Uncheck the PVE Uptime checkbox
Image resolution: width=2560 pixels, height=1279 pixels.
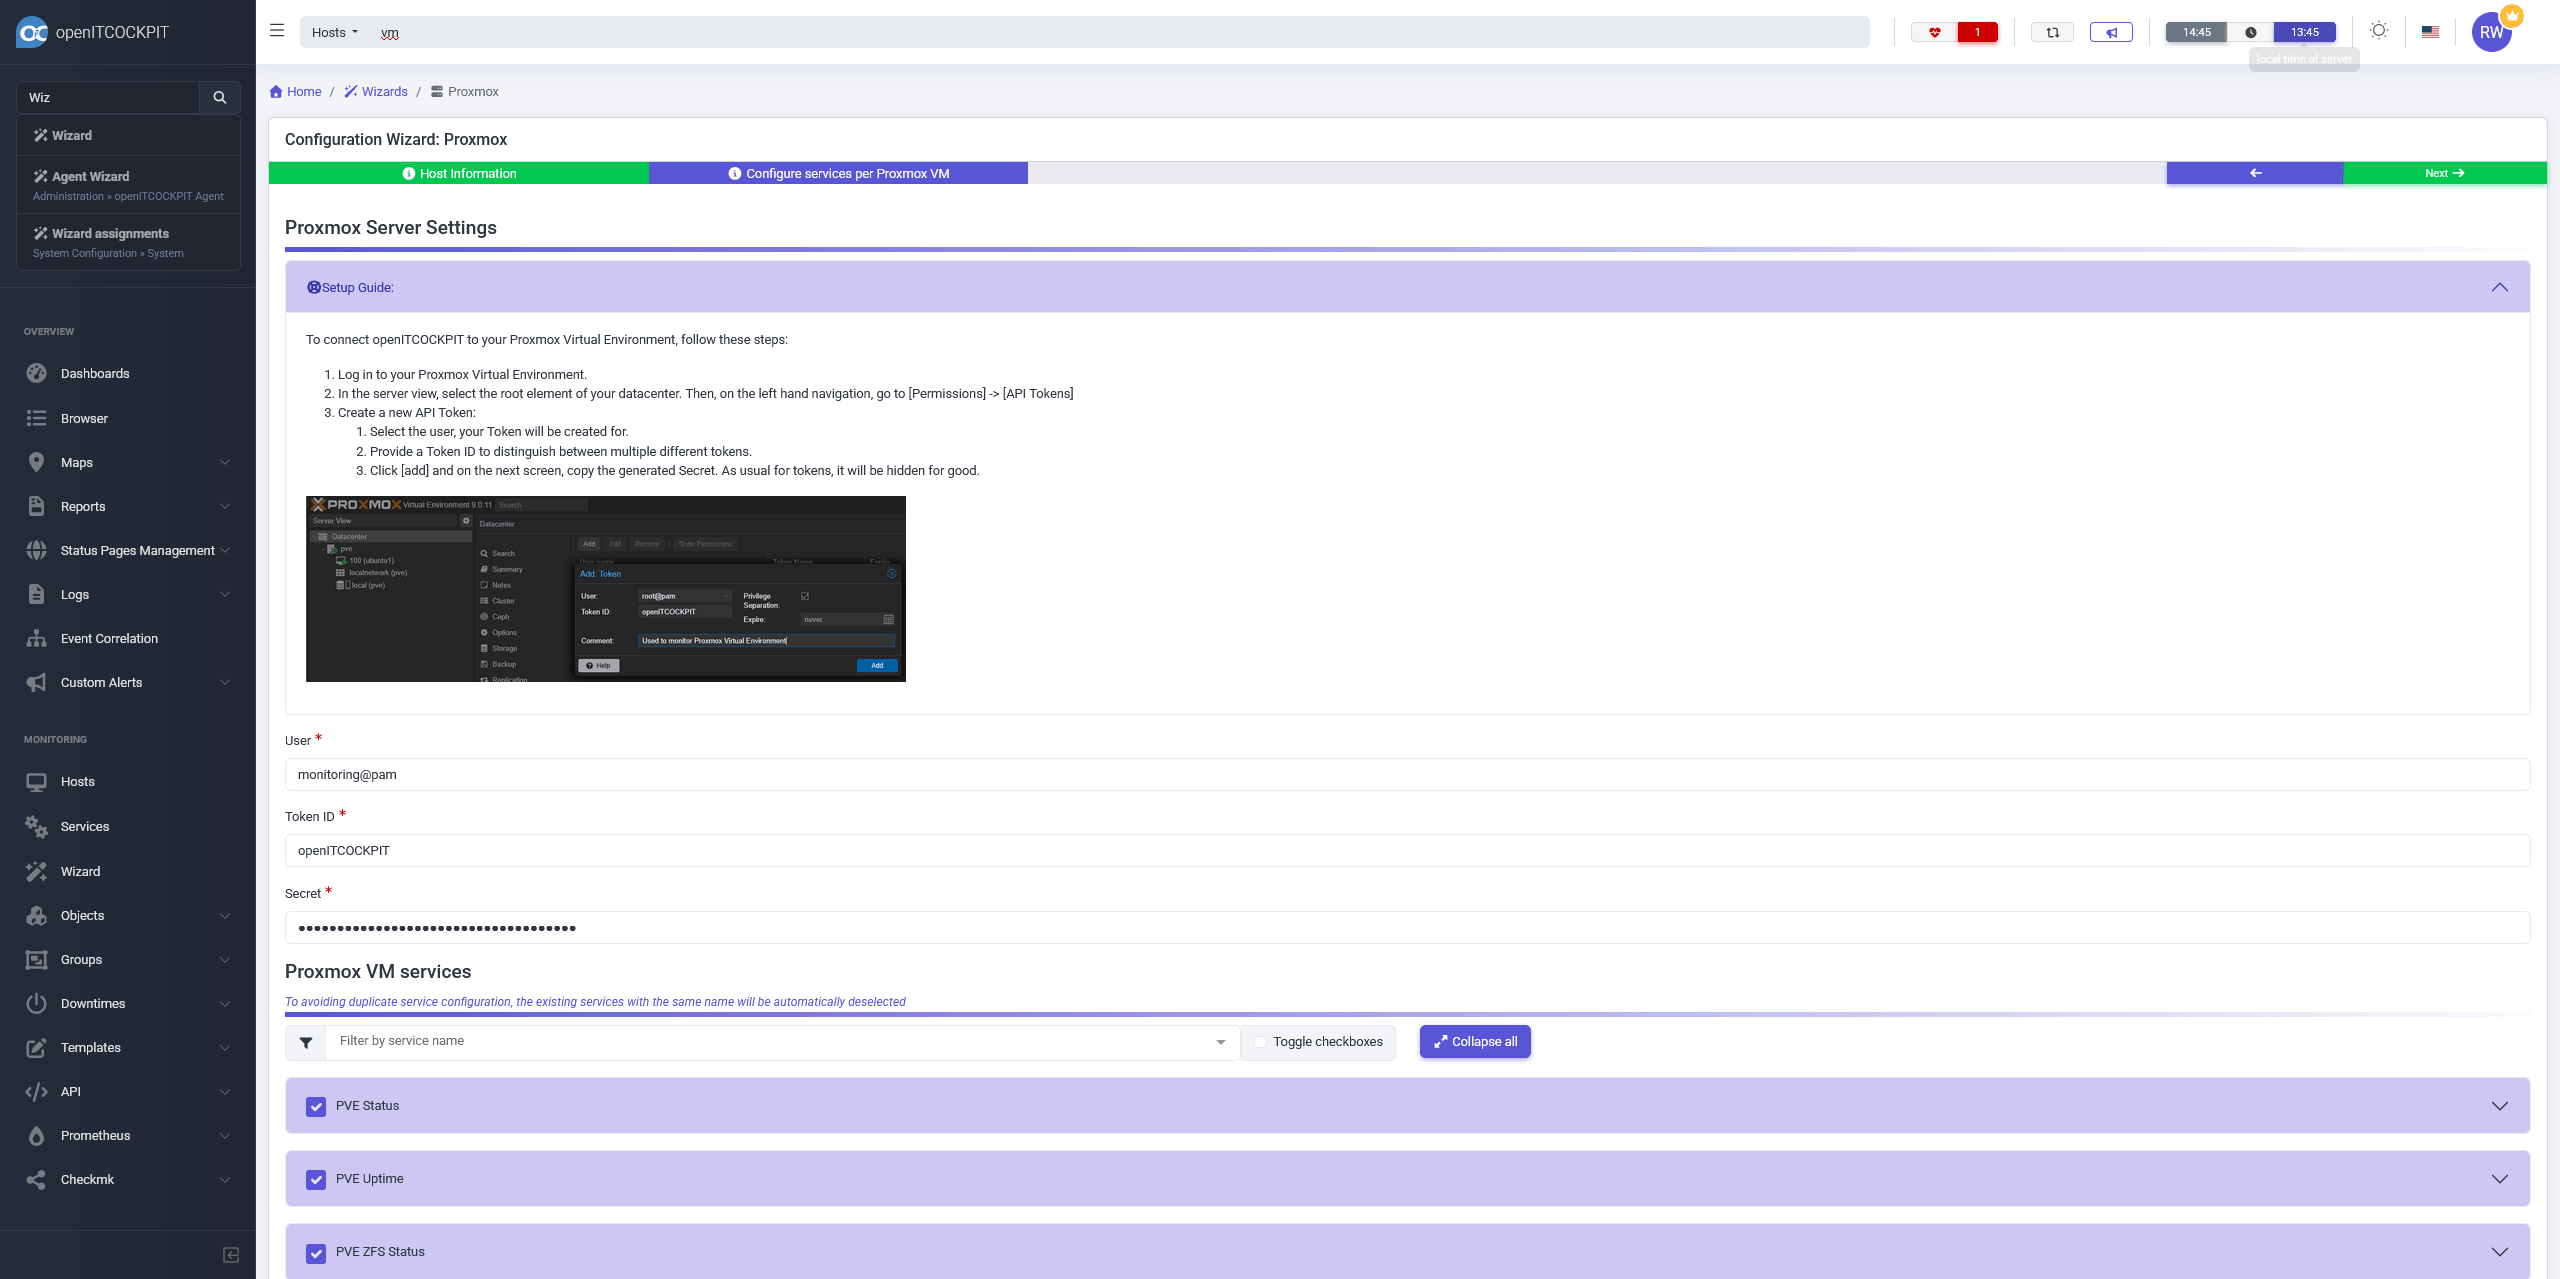tap(316, 1179)
